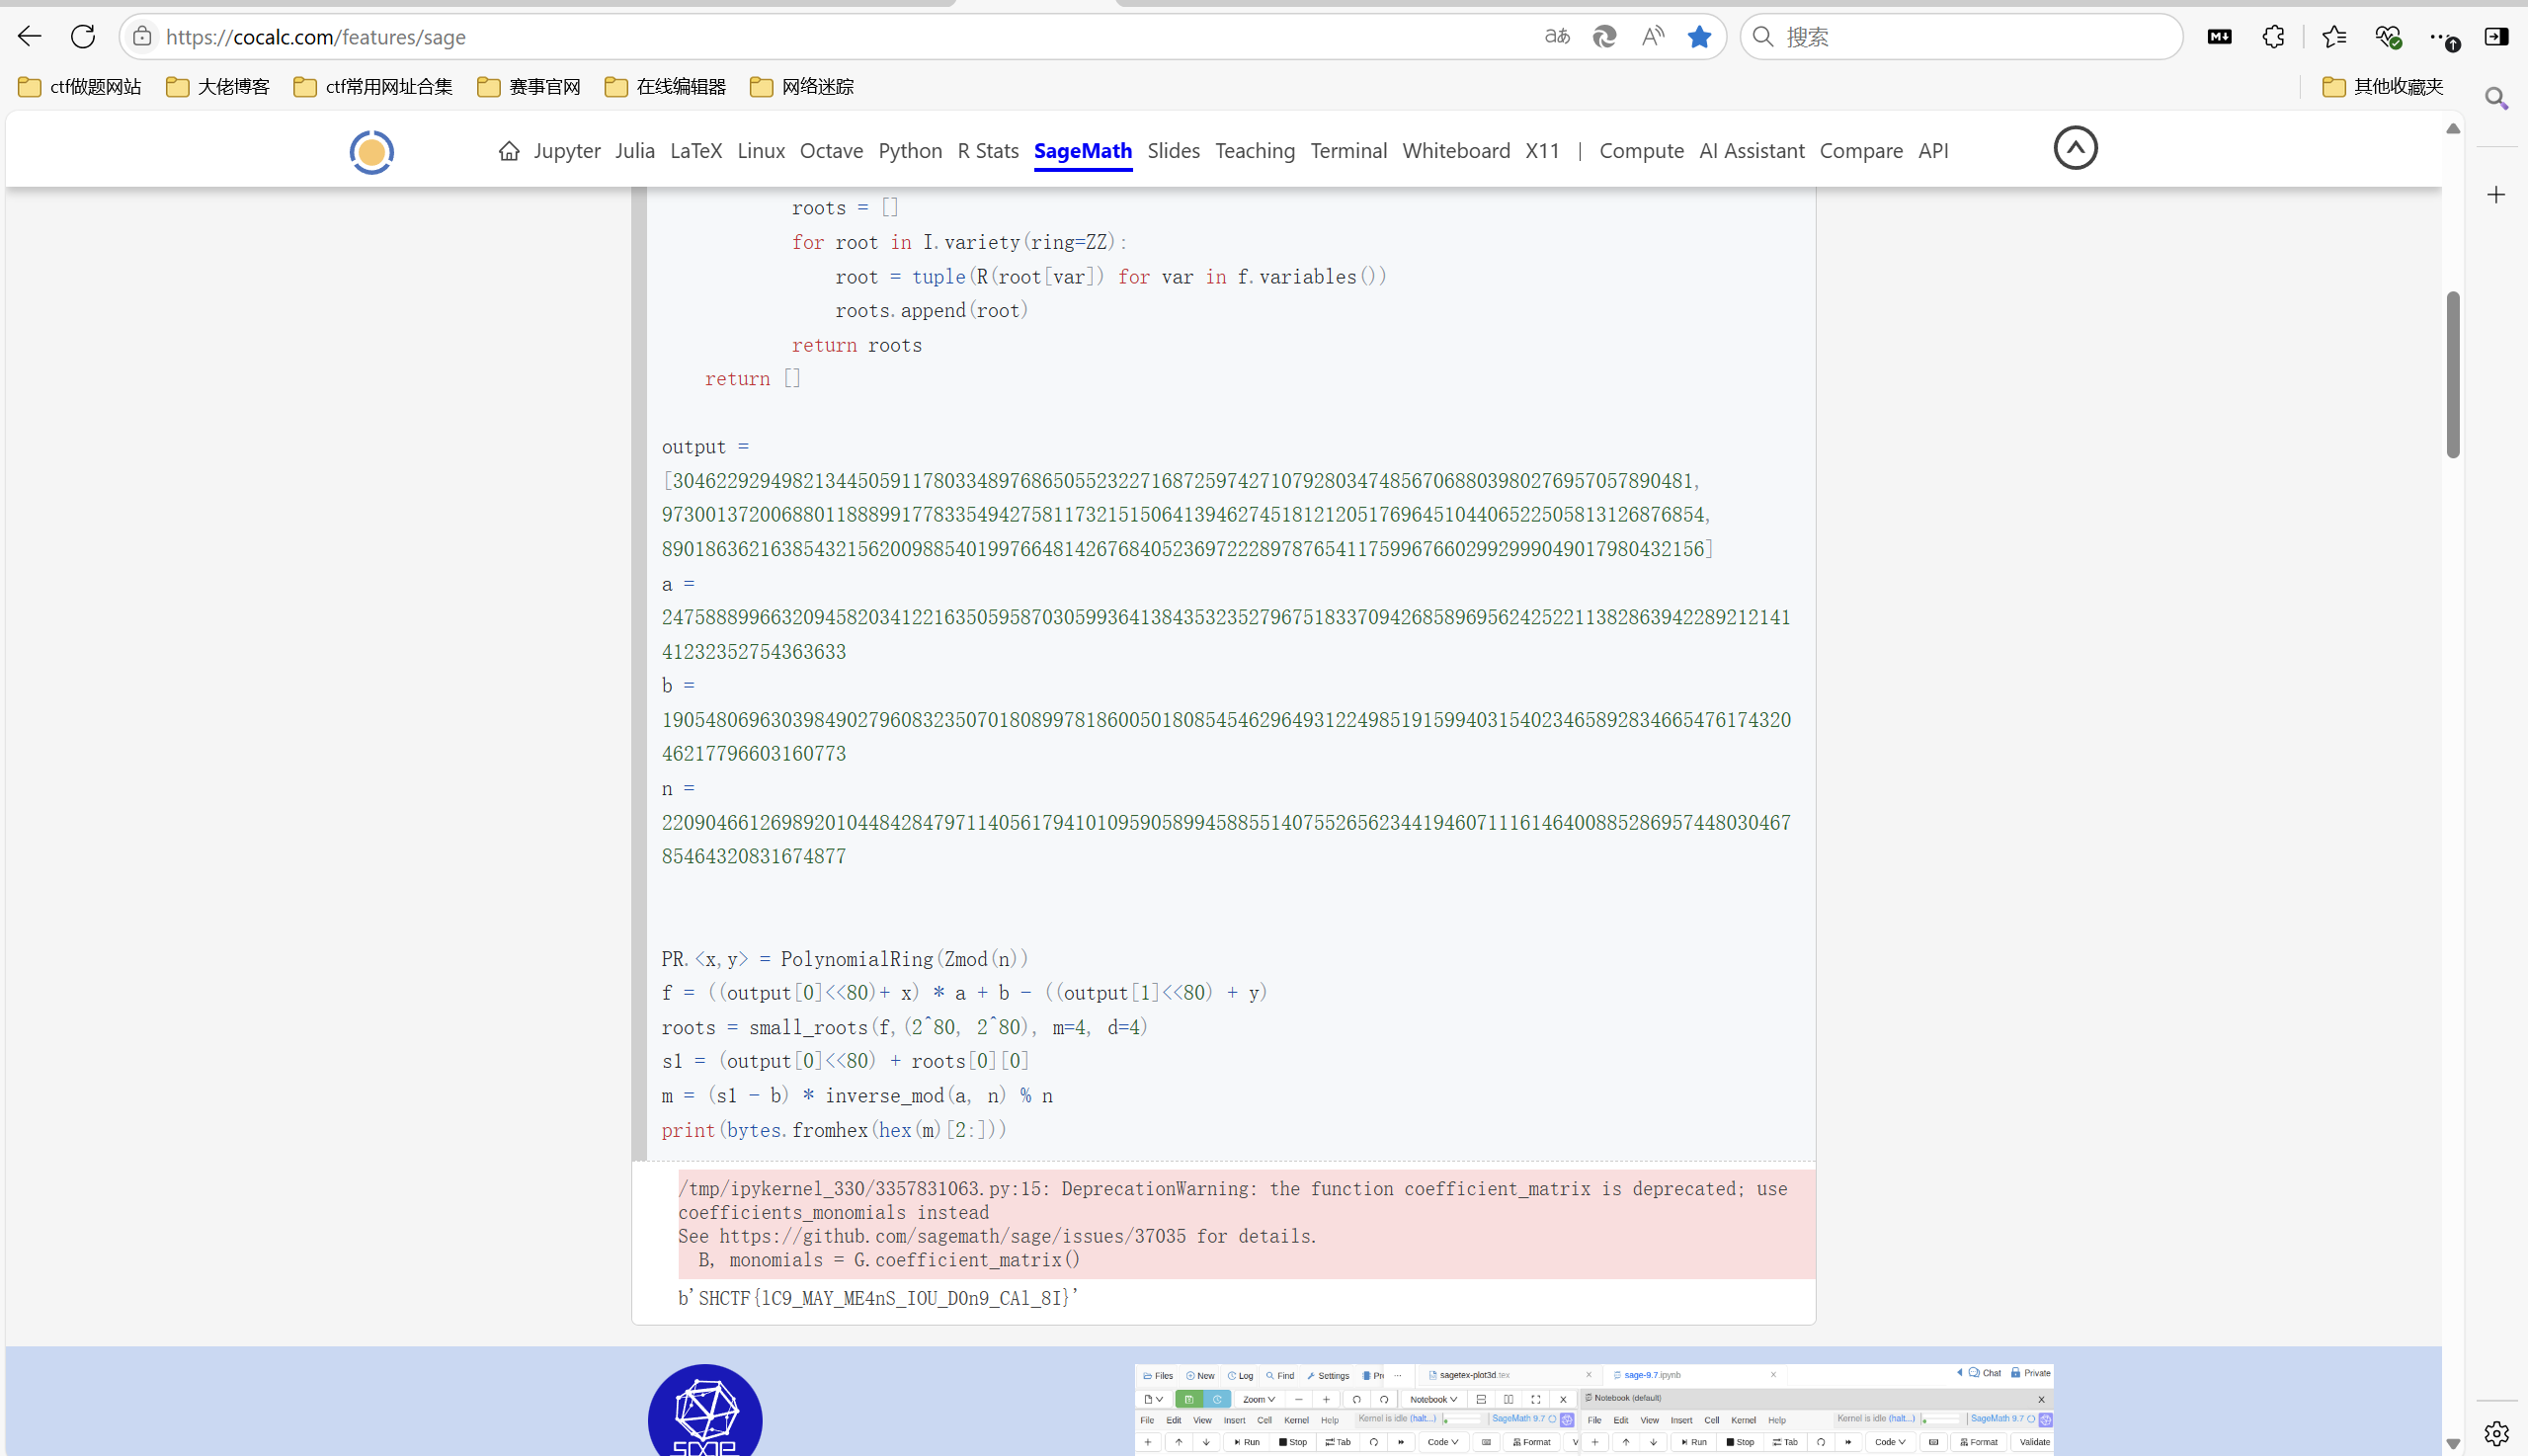2528x1456 pixels.
Task: Click the browser essentials heart icon
Action: (x=2388, y=37)
